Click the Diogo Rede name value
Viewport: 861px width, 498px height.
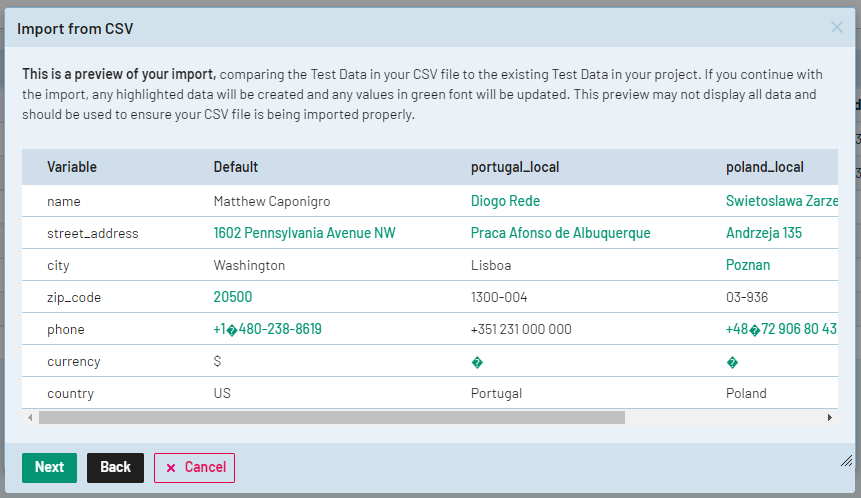coord(505,201)
